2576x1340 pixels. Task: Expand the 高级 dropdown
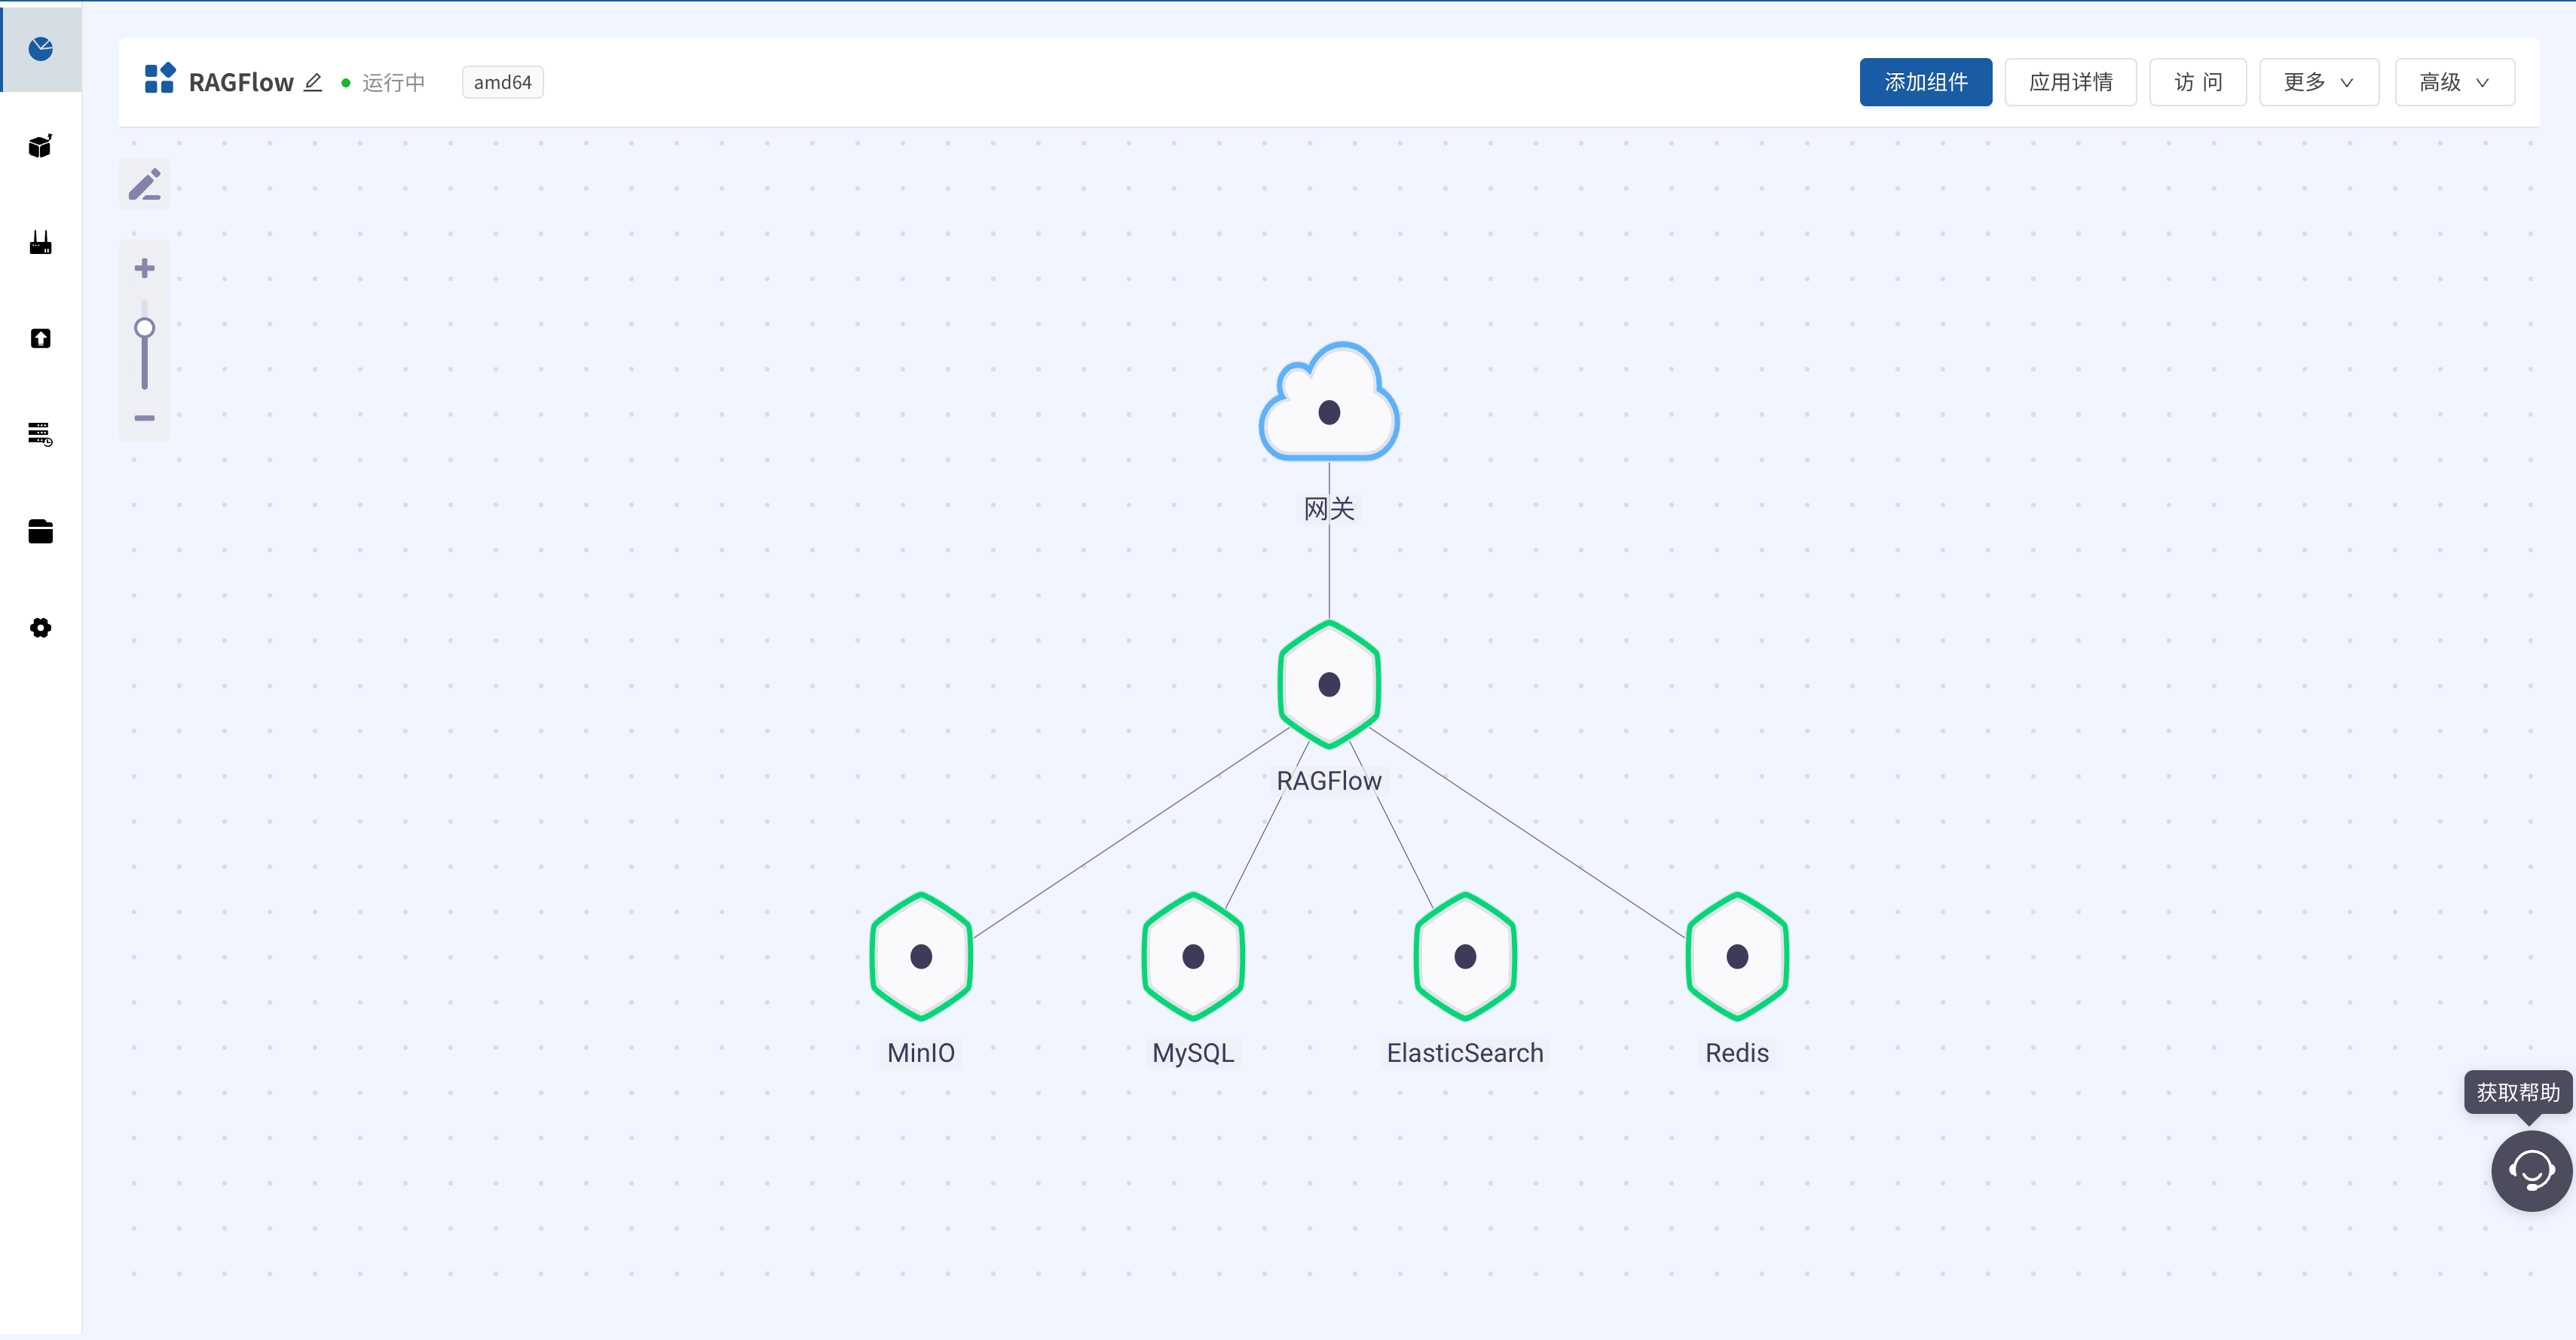pyautogui.click(x=2454, y=82)
